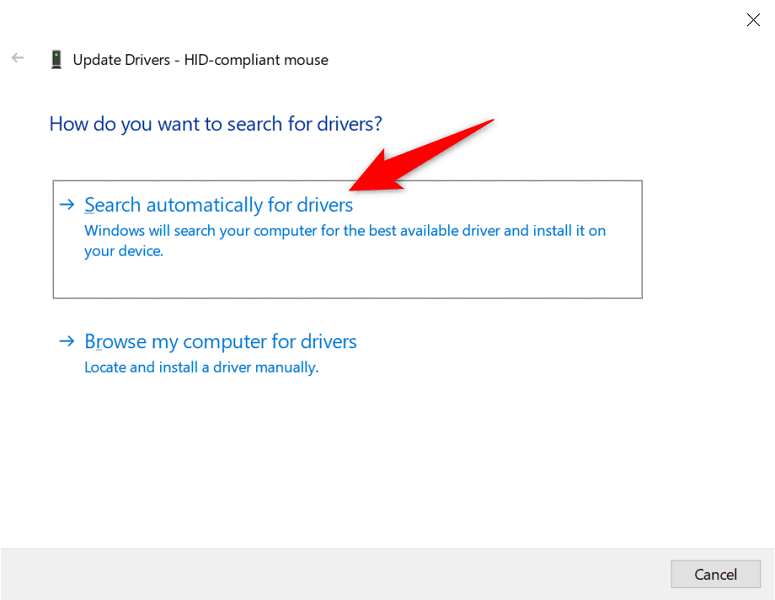Click the tail end of the red arrow

487,123
